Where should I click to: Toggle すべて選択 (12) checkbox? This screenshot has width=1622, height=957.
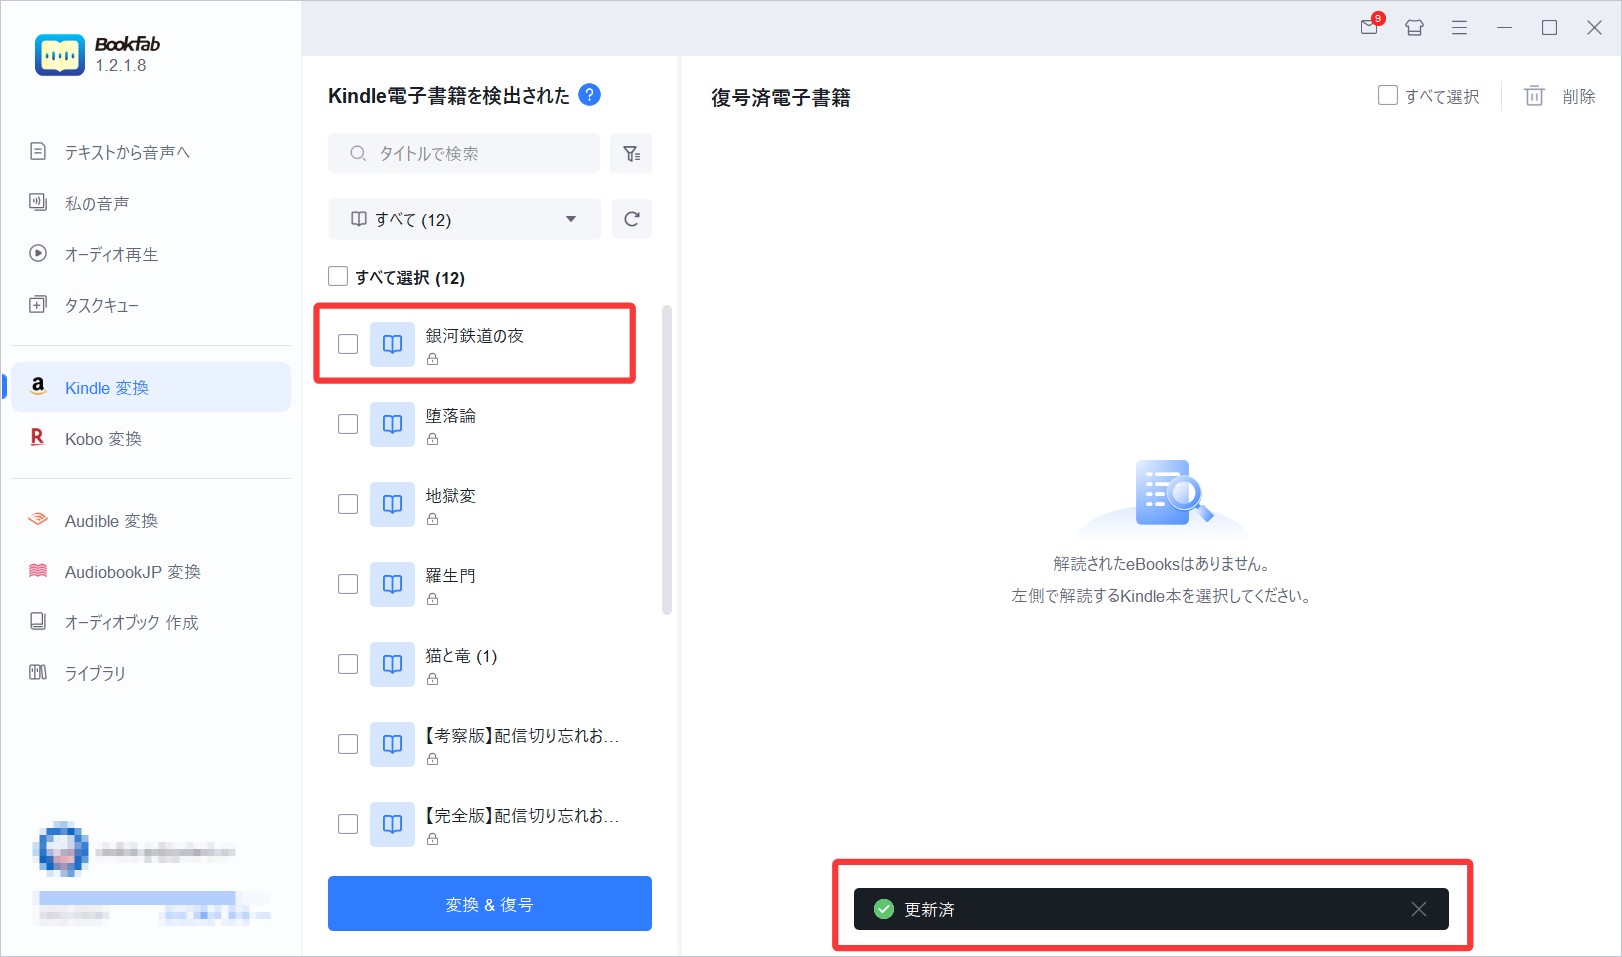339,277
